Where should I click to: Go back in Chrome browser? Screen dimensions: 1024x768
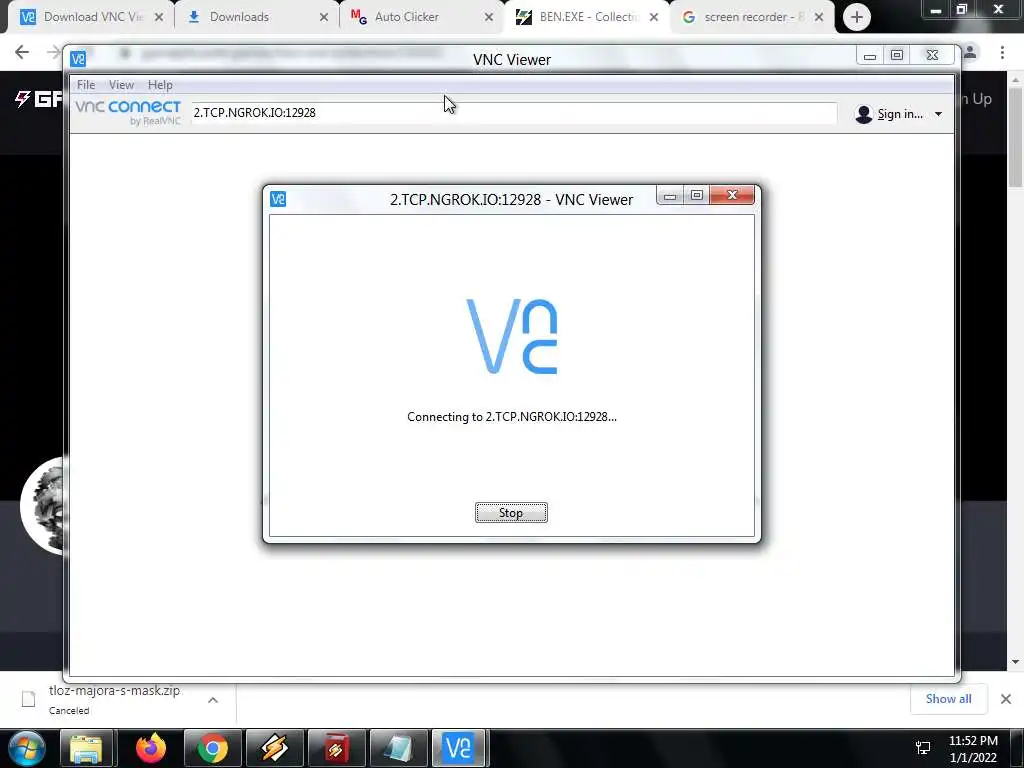(22, 52)
